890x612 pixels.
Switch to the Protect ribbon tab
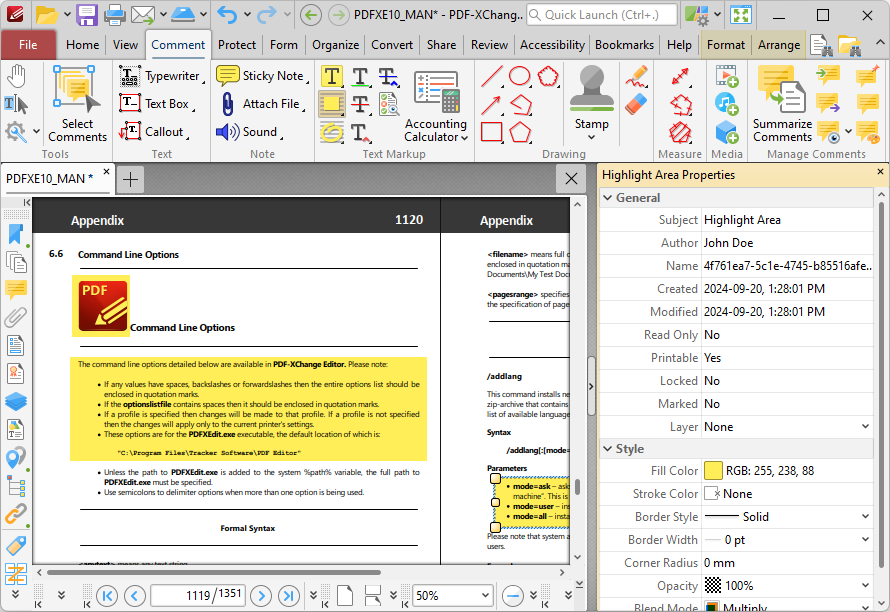(x=237, y=45)
